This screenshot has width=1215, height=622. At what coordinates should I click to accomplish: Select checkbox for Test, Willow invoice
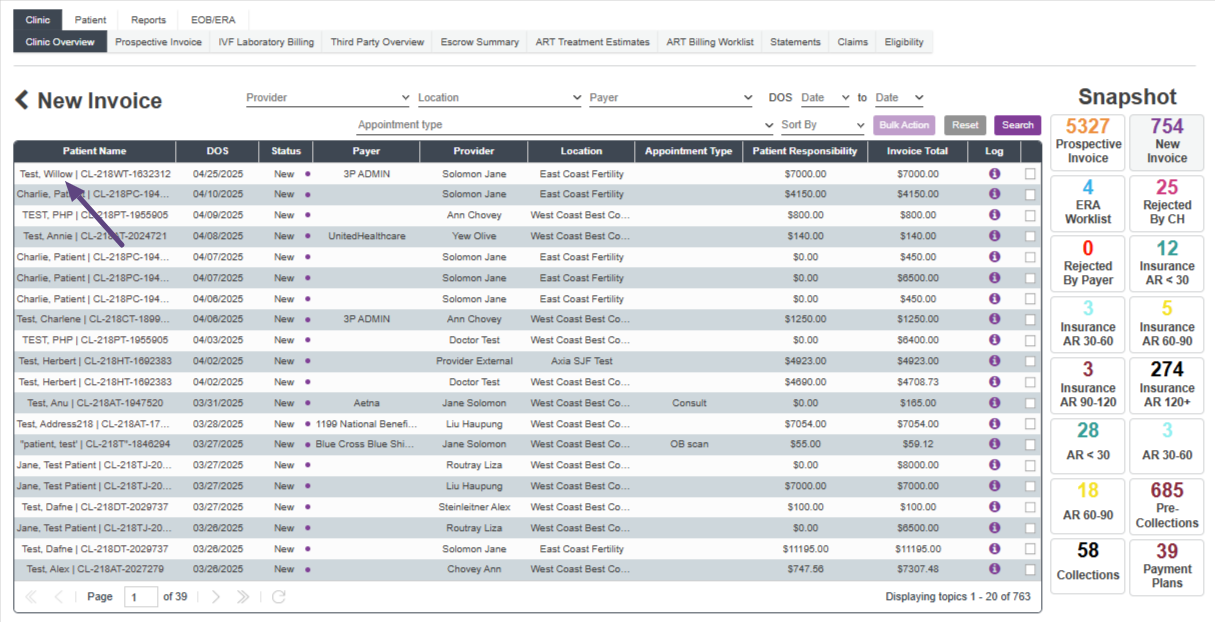(1030, 174)
